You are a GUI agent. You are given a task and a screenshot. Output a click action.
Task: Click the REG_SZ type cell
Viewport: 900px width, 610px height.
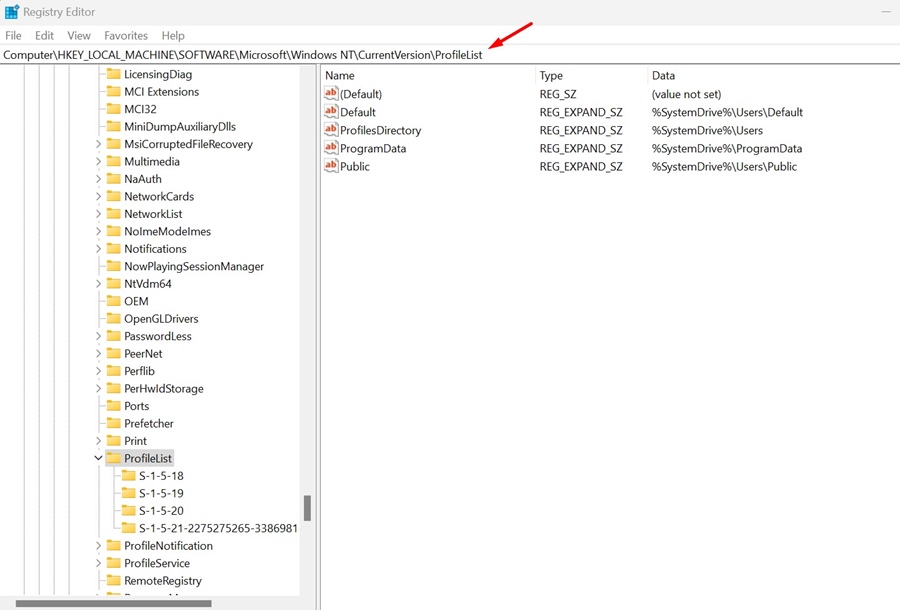point(558,94)
